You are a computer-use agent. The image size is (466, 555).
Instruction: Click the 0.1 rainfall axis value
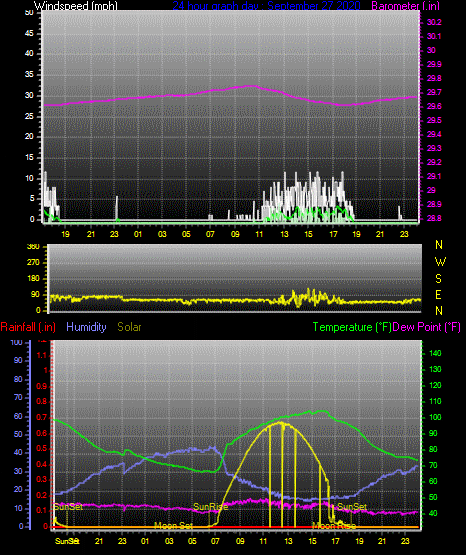click(41, 510)
